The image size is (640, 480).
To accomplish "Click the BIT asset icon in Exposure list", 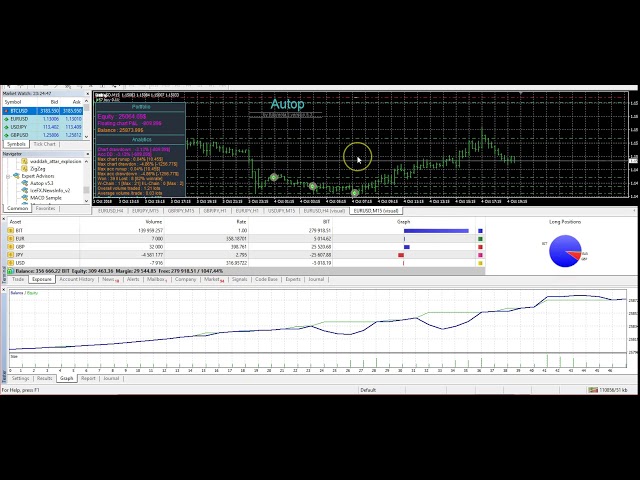I will [x=10, y=231].
